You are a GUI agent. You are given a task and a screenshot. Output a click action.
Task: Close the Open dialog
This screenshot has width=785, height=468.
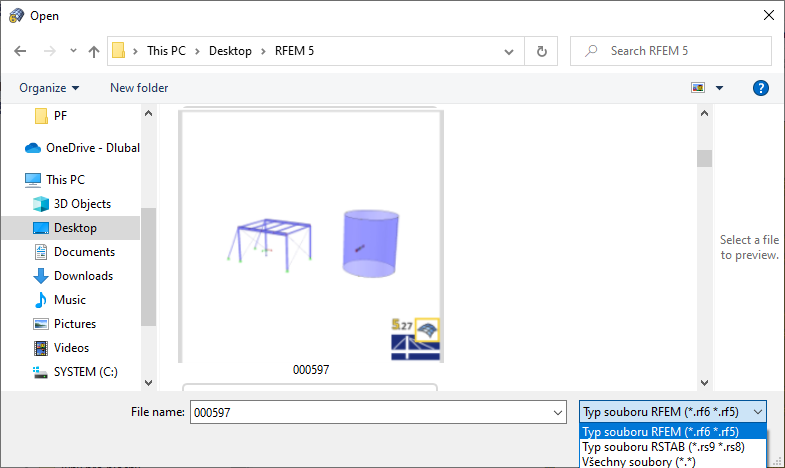(769, 16)
